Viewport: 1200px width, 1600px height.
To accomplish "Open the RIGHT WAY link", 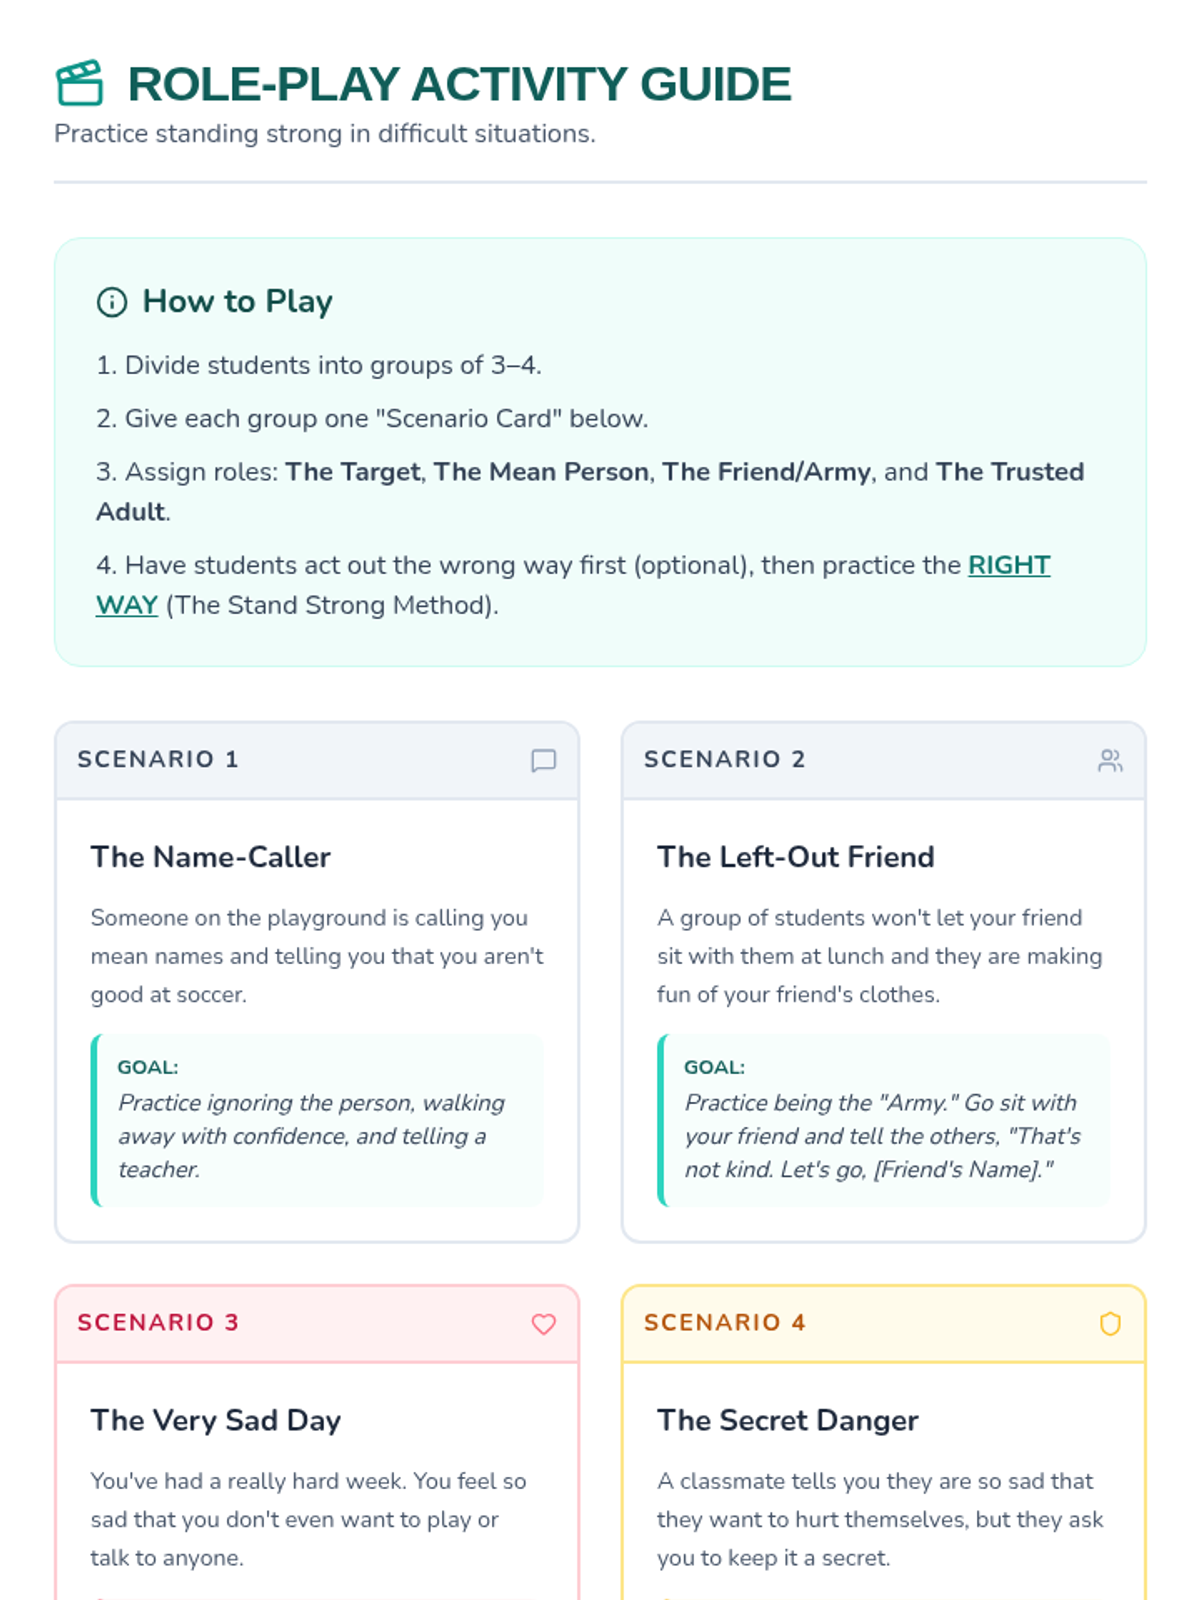I will click(x=1008, y=566).
